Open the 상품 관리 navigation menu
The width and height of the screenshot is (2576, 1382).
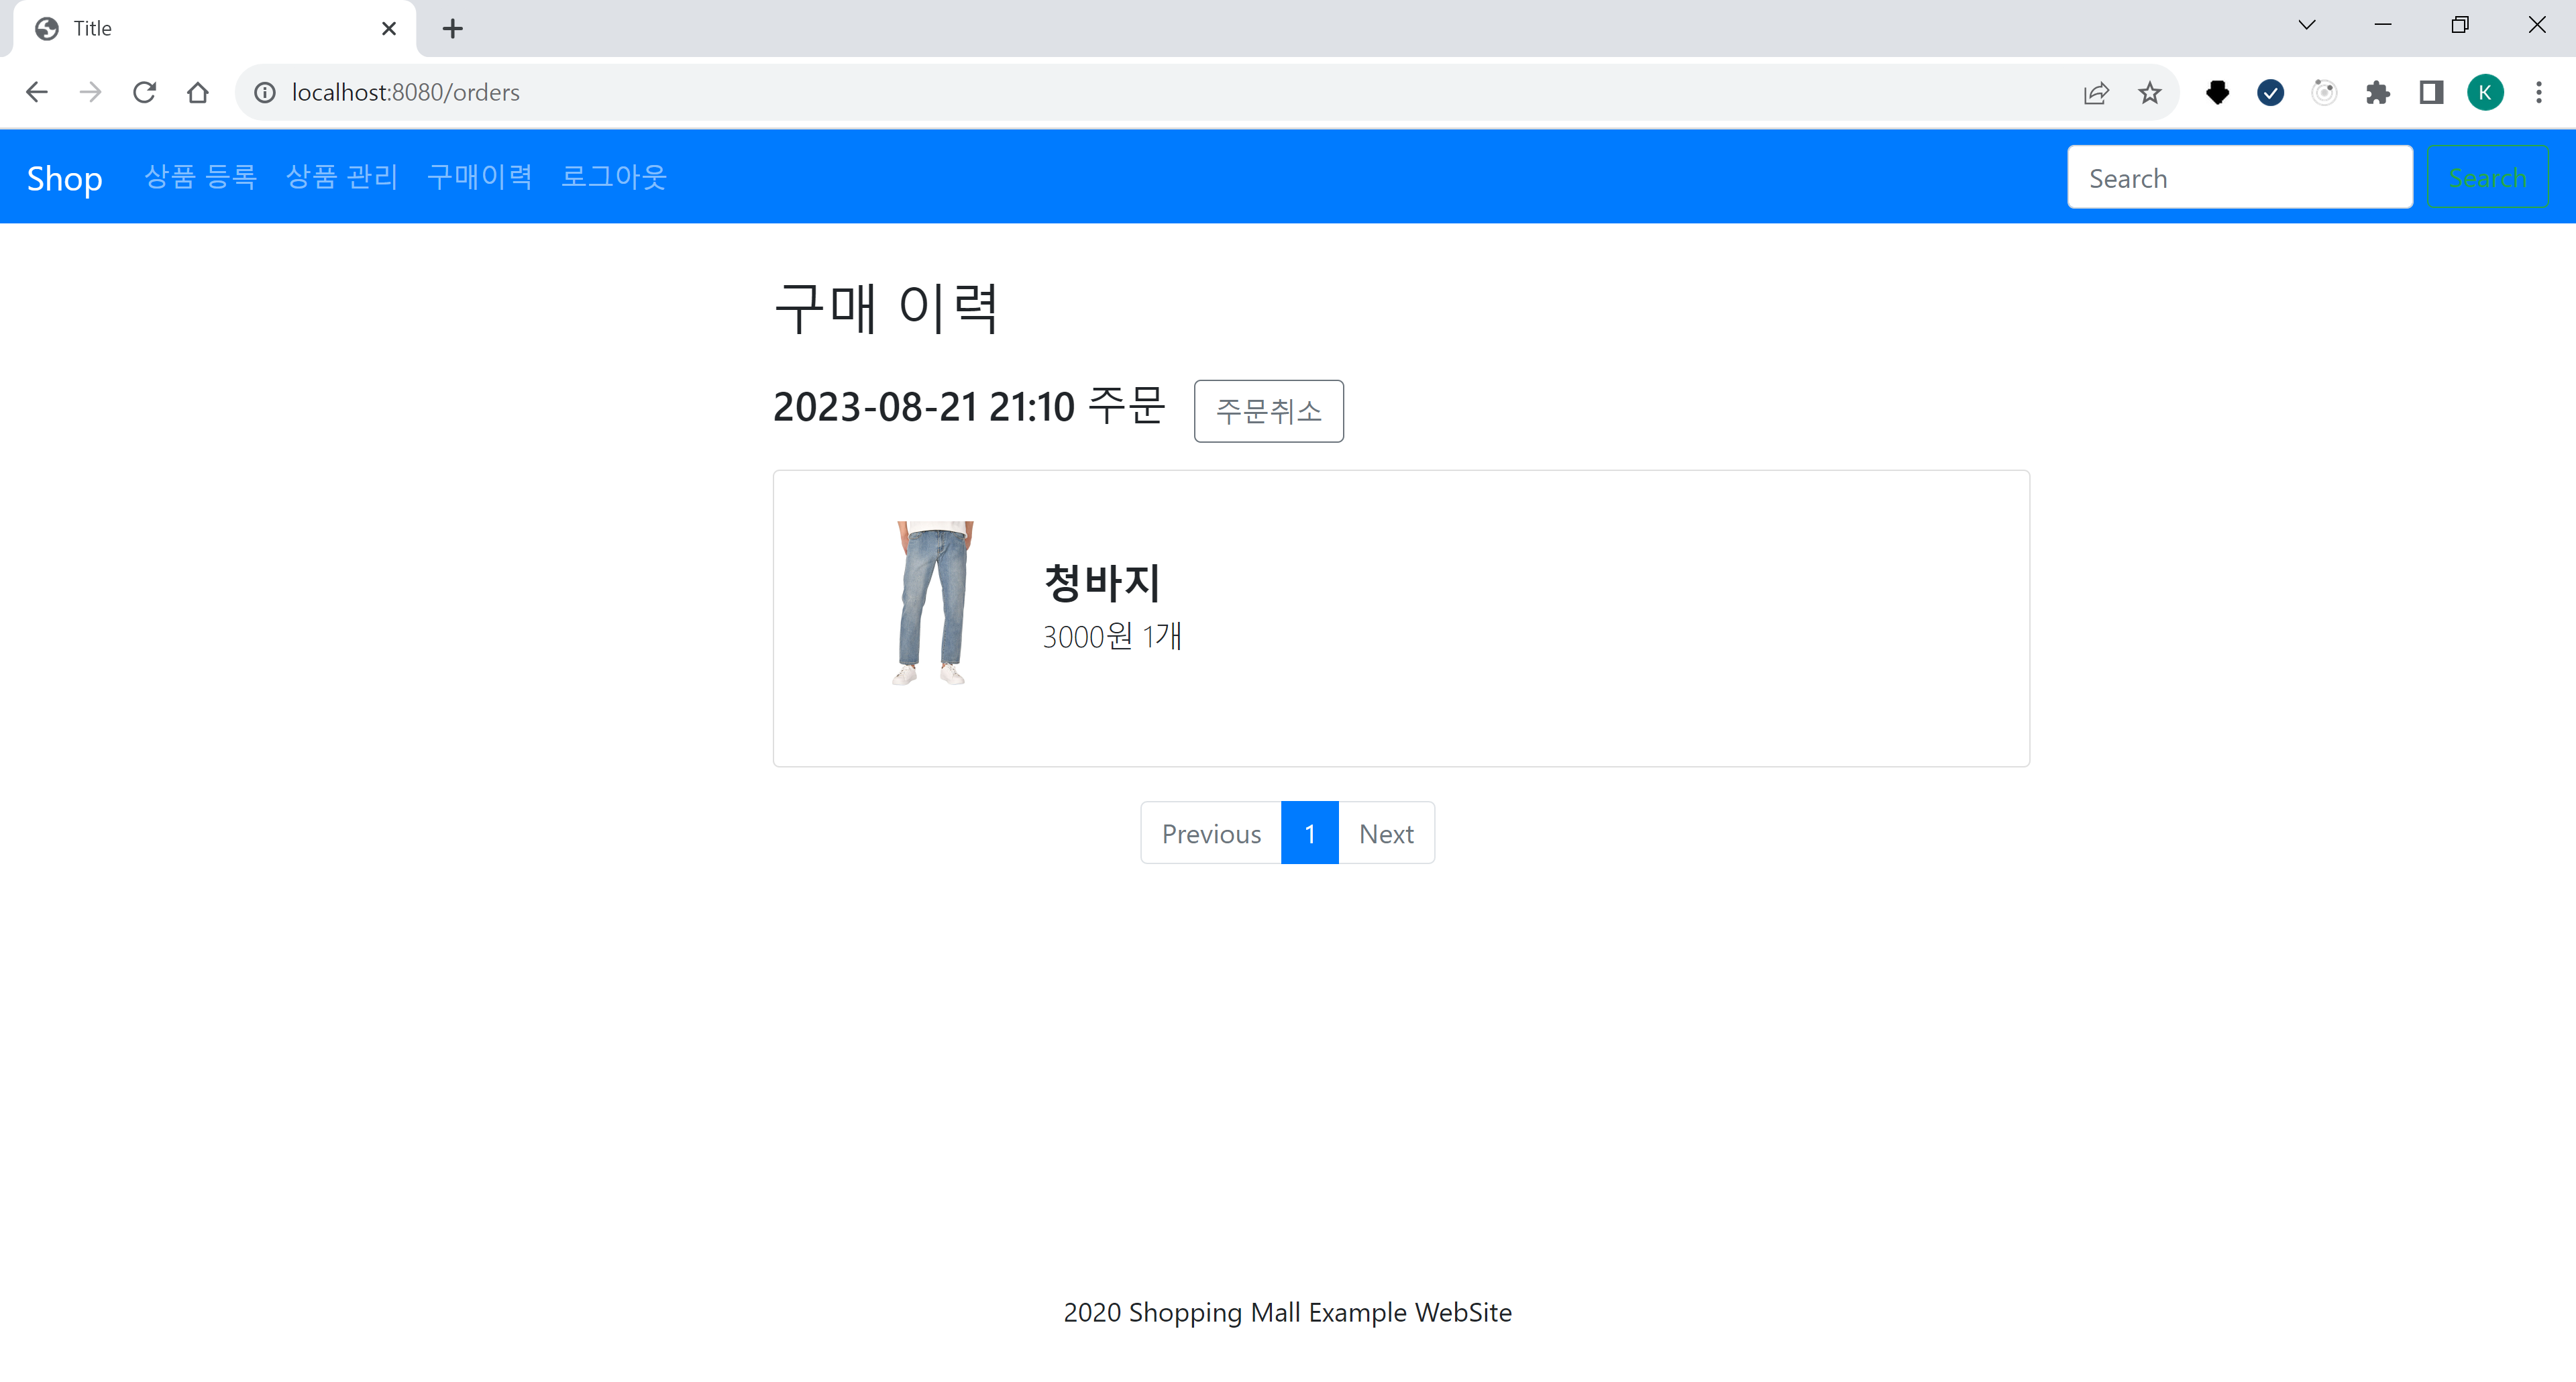click(341, 176)
